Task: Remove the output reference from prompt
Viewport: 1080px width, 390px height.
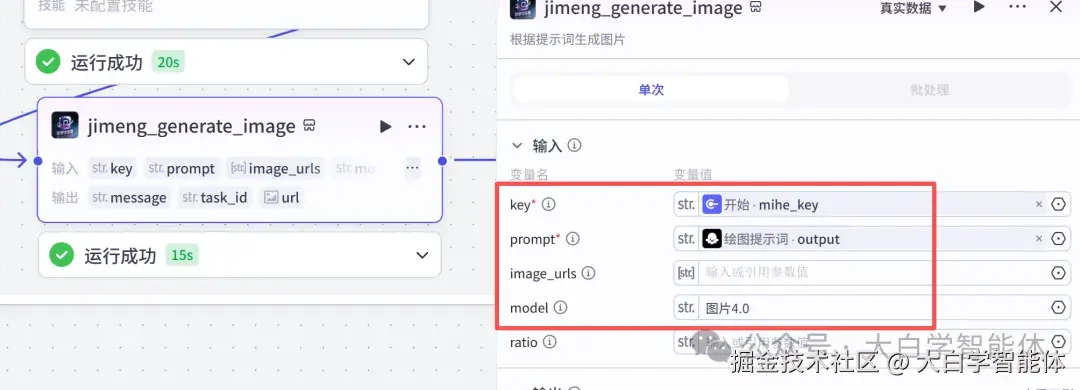Action: click(1039, 239)
